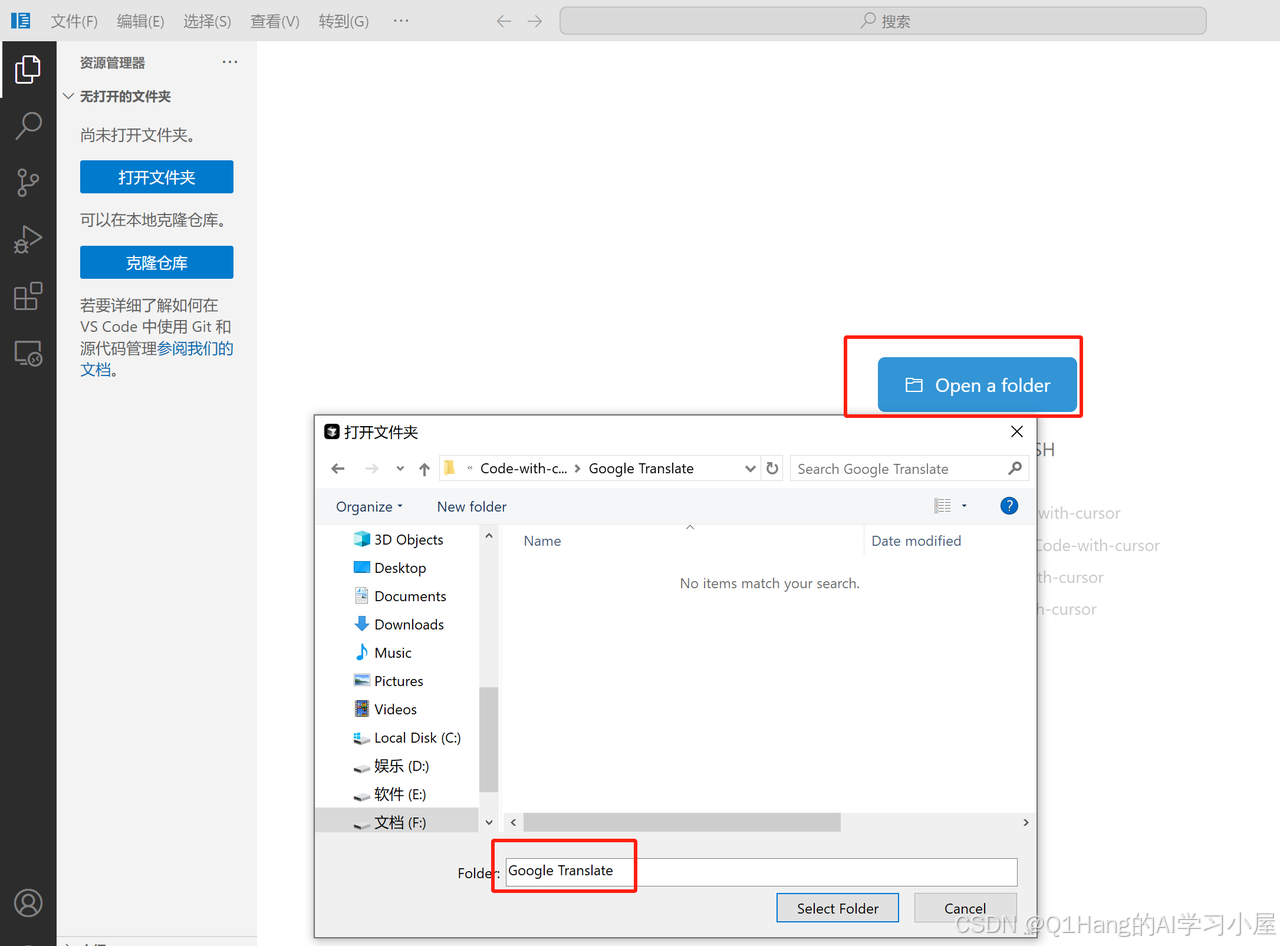Open the Accounts menu icon
The height and width of the screenshot is (946, 1280).
click(x=28, y=903)
